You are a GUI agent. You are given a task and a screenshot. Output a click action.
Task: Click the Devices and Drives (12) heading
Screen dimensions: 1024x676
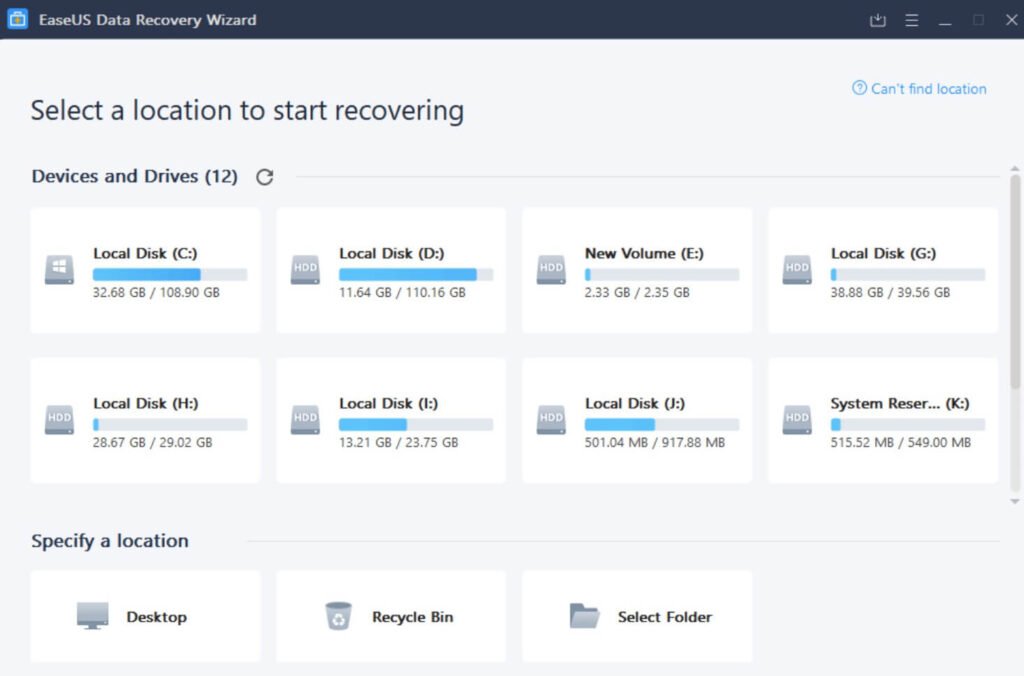pyautogui.click(x=135, y=176)
